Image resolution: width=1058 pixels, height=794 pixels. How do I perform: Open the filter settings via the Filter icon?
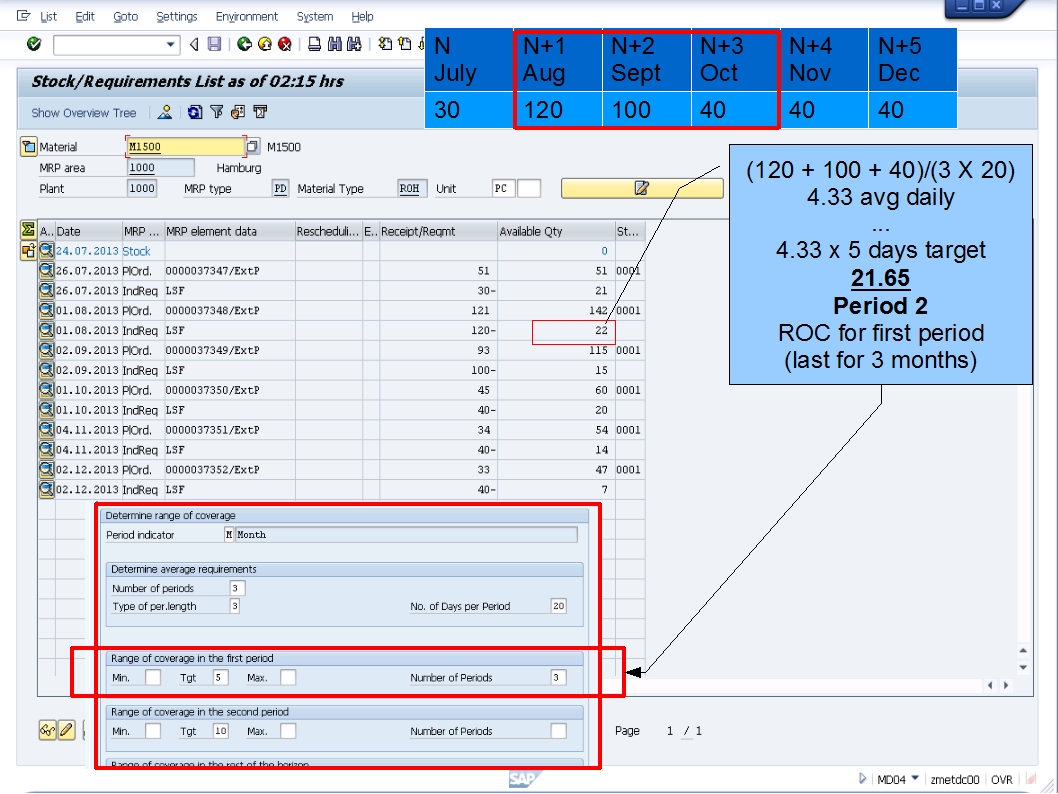coord(216,113)
